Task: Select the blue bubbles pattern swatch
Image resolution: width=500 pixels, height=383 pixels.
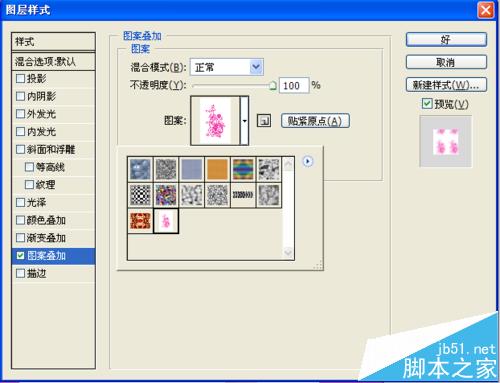Action: (x=140, y=169)
